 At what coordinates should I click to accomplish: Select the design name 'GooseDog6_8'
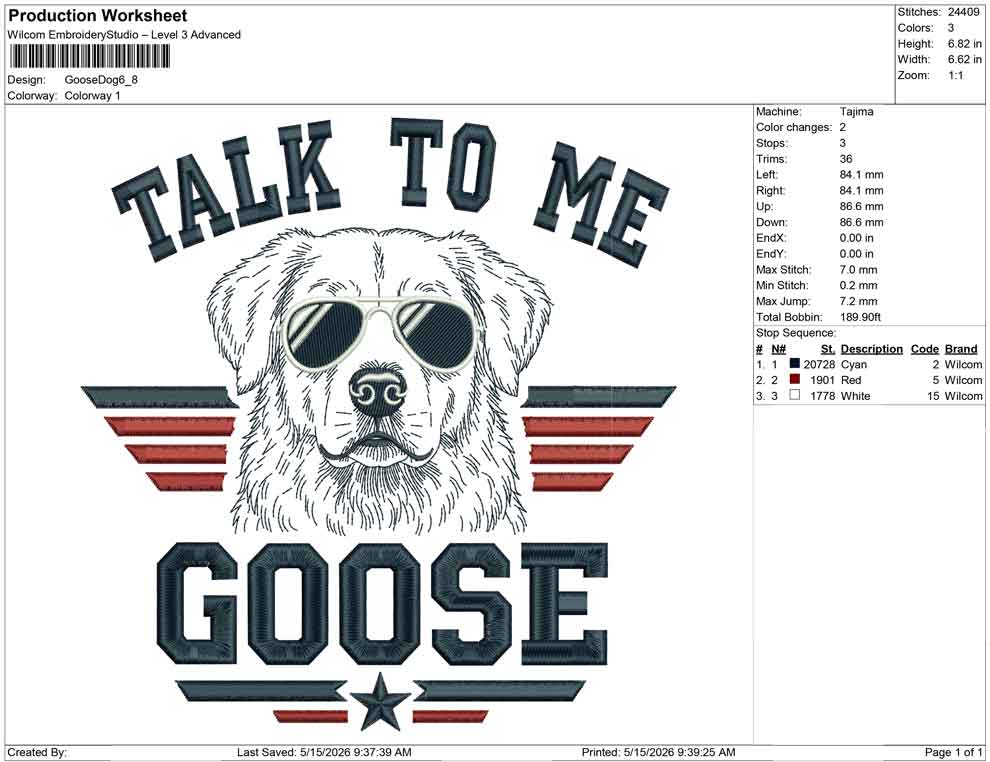(x=101, y=80)
